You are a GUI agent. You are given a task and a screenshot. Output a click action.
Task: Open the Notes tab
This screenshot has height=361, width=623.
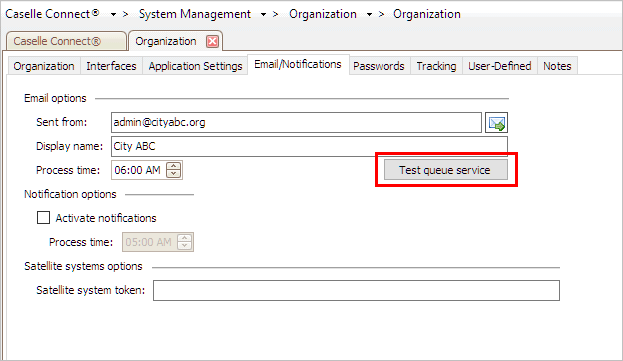(557, 66)
